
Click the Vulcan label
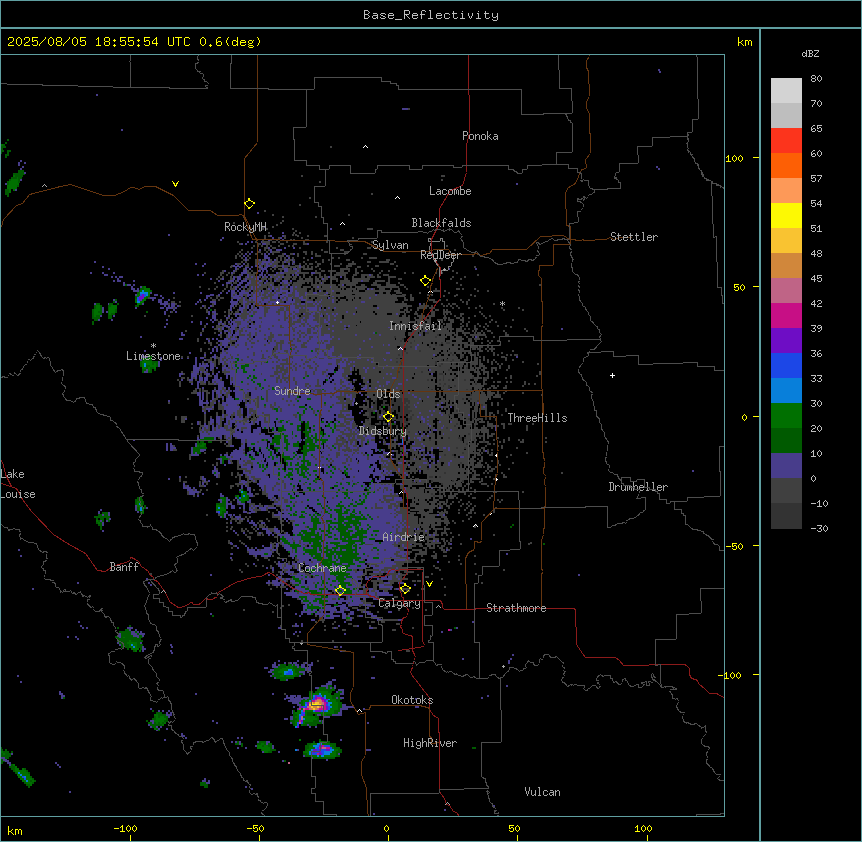[542, 792]
